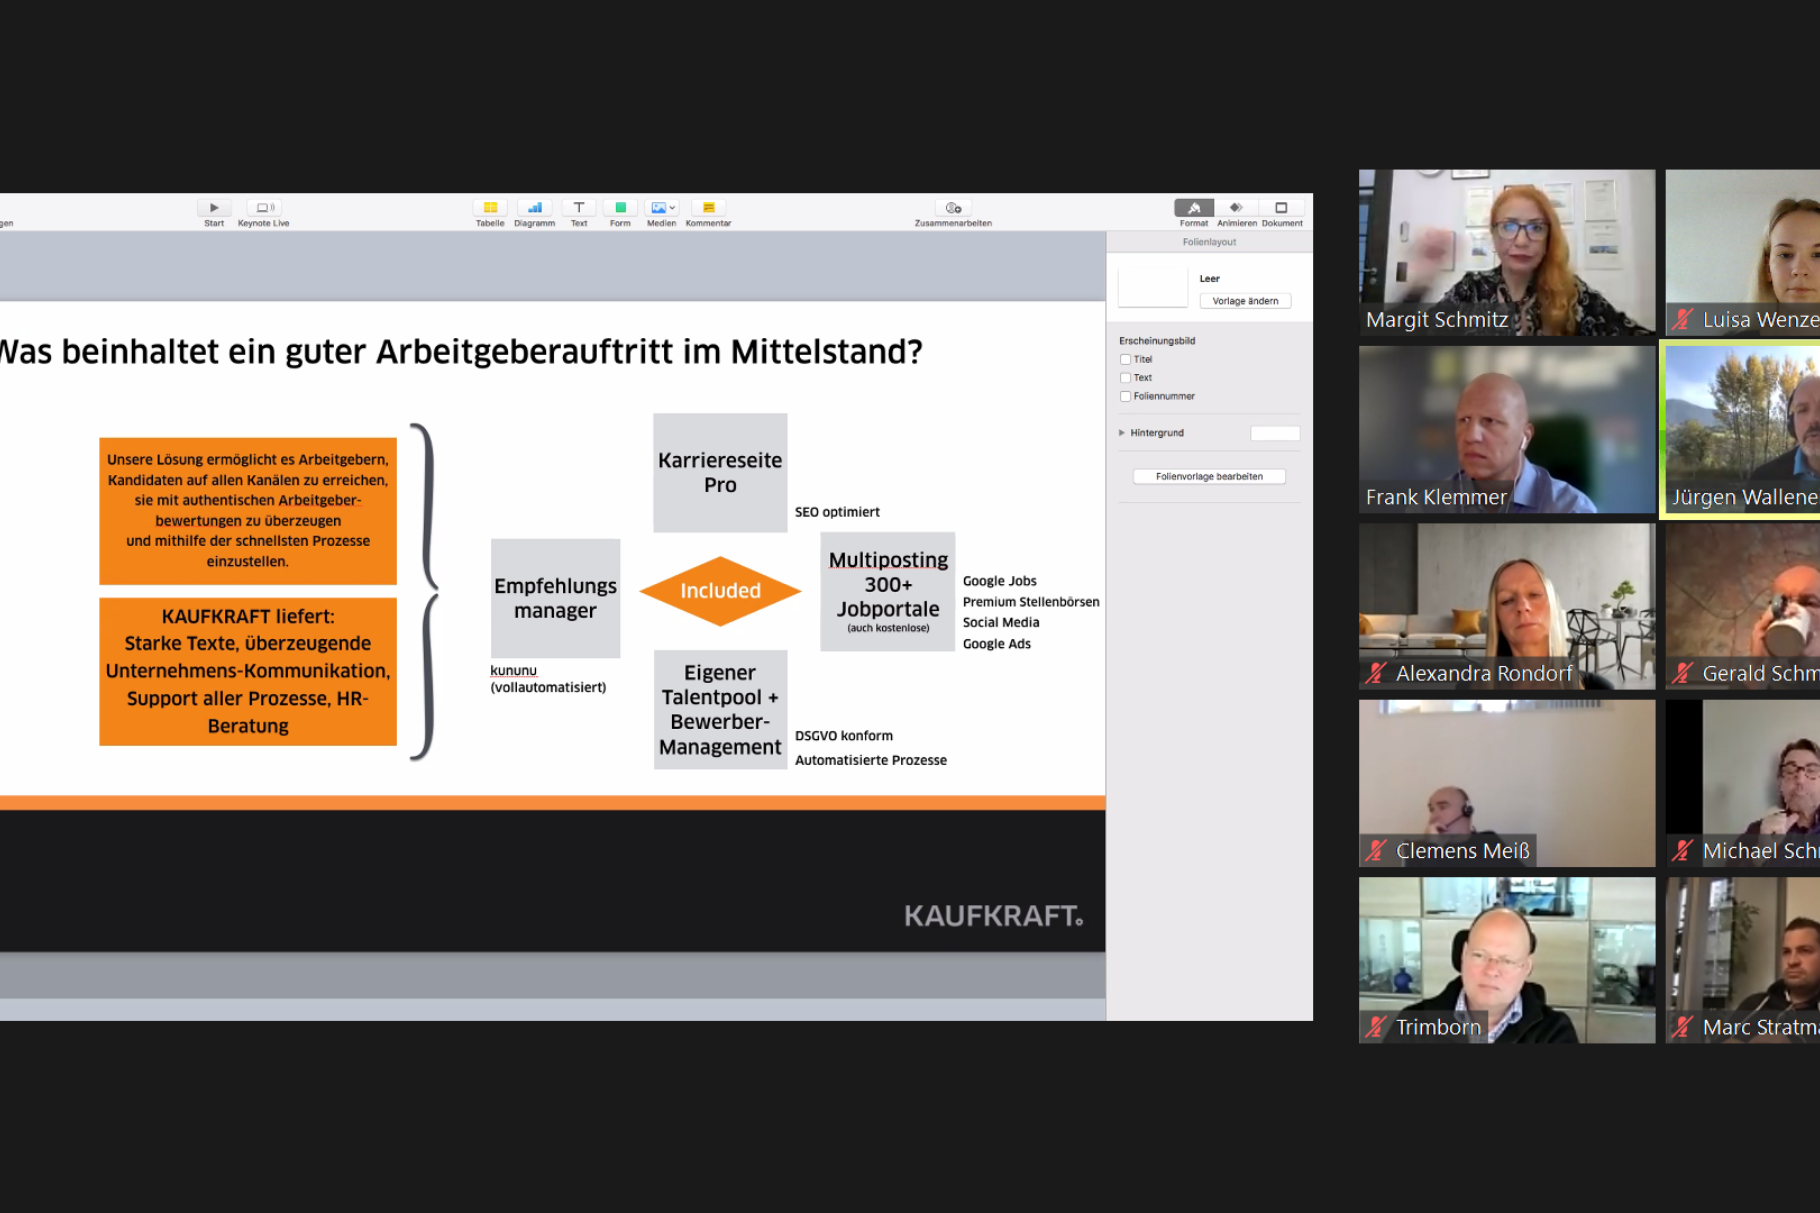1820x1213 pixels.
Task: Select the Format inspector button
Action: 1193,208
